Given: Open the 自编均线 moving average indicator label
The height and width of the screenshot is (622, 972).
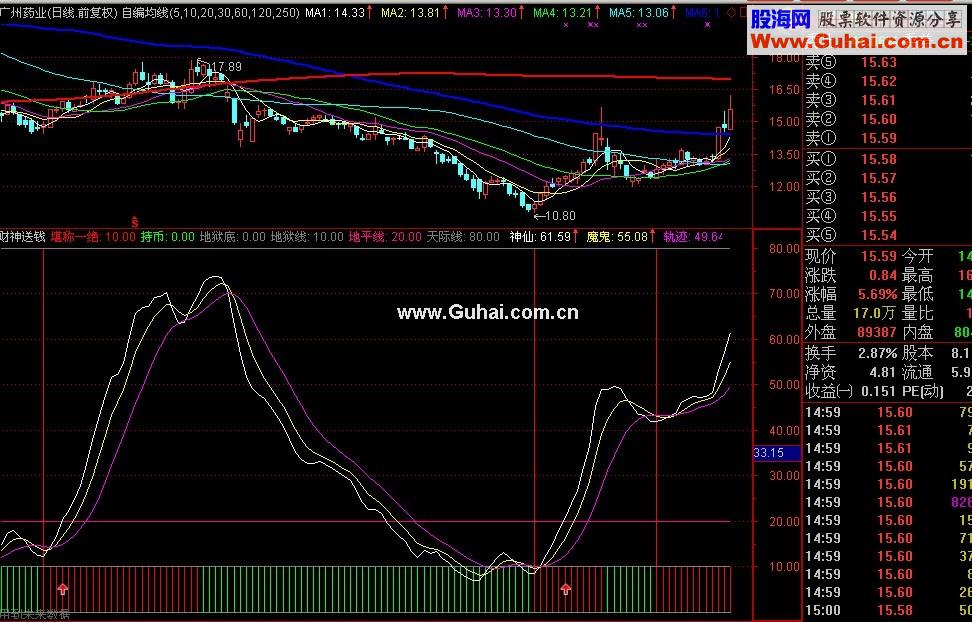Looking at the screenshot, I should point(210,12).
